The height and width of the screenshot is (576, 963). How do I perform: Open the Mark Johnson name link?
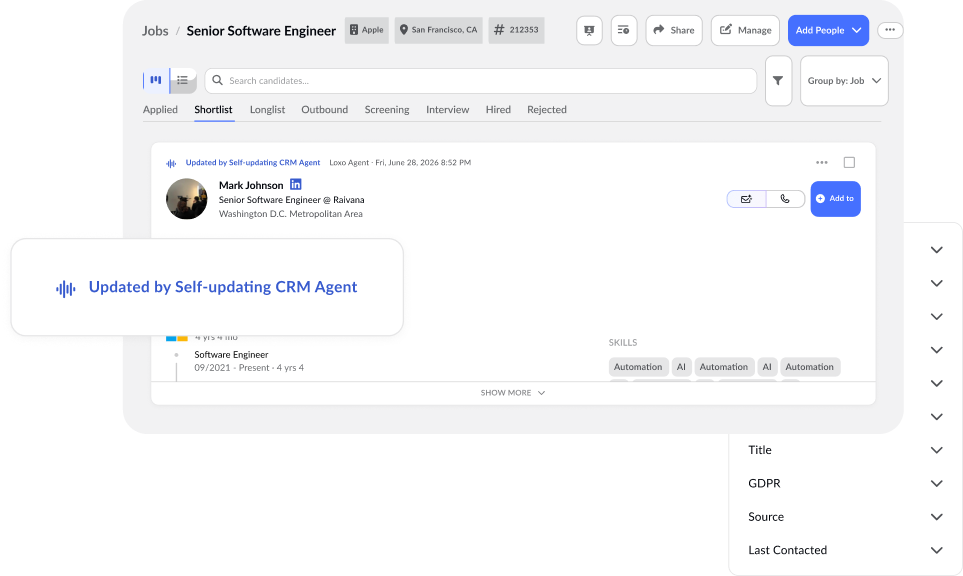(251, 185)
